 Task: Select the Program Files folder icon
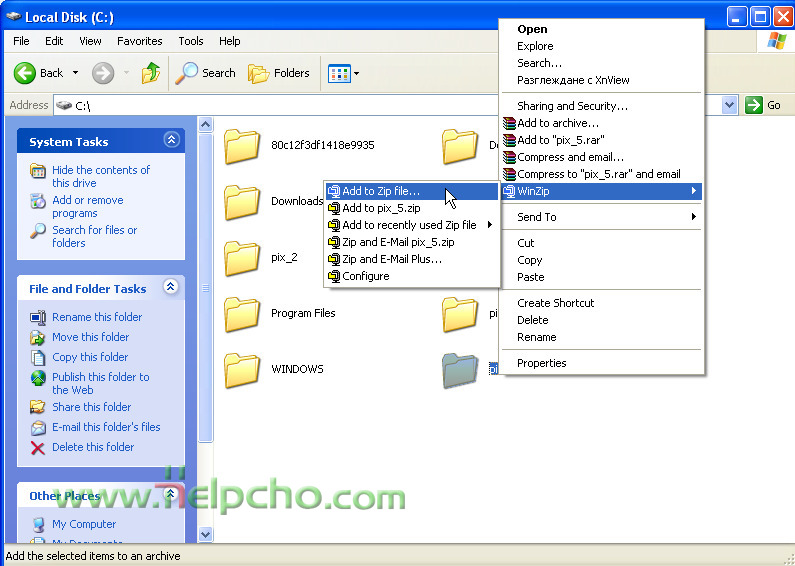242,314
